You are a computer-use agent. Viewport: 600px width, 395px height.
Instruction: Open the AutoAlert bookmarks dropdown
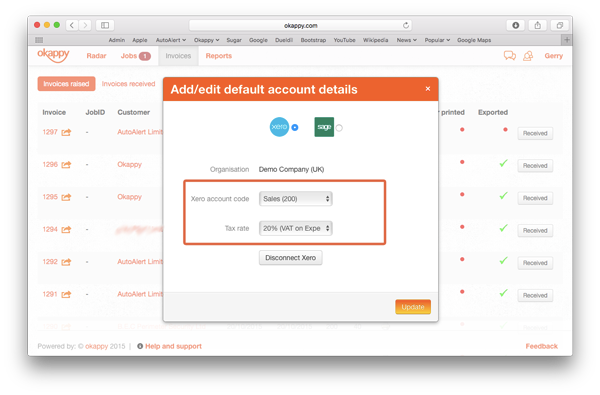(x=171, y=40)
